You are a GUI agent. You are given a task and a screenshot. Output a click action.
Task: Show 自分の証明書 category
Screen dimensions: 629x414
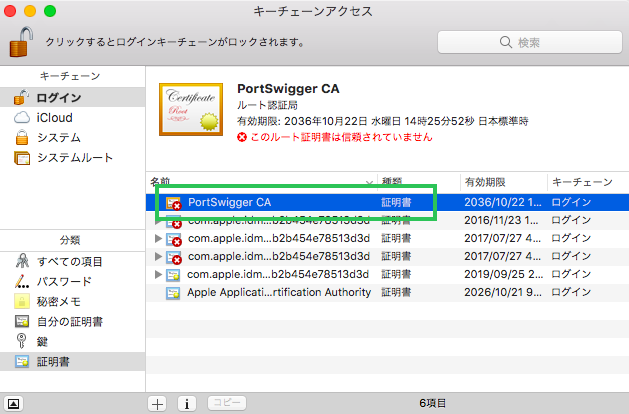[72, 322]
